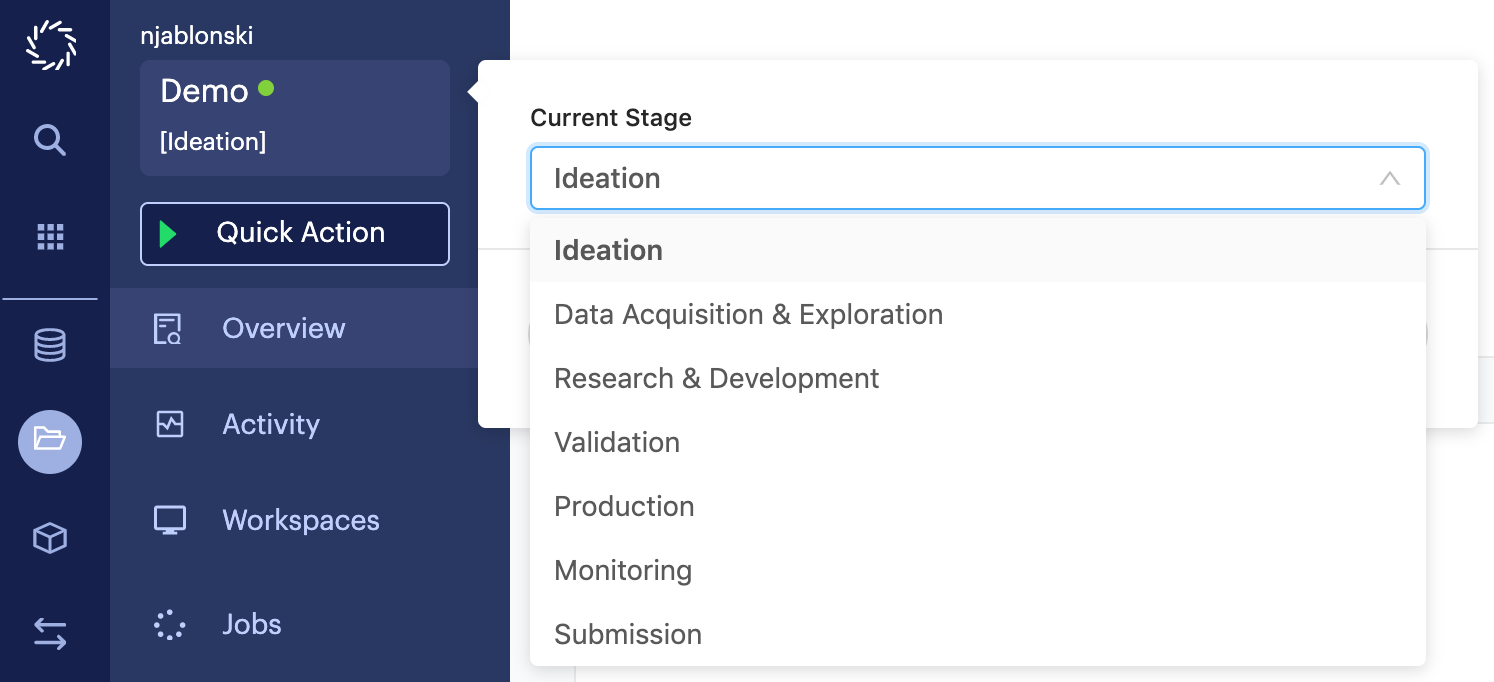Select the Production stage option
The width and height of the screenshot is (1494, 682).
[624, 506]
